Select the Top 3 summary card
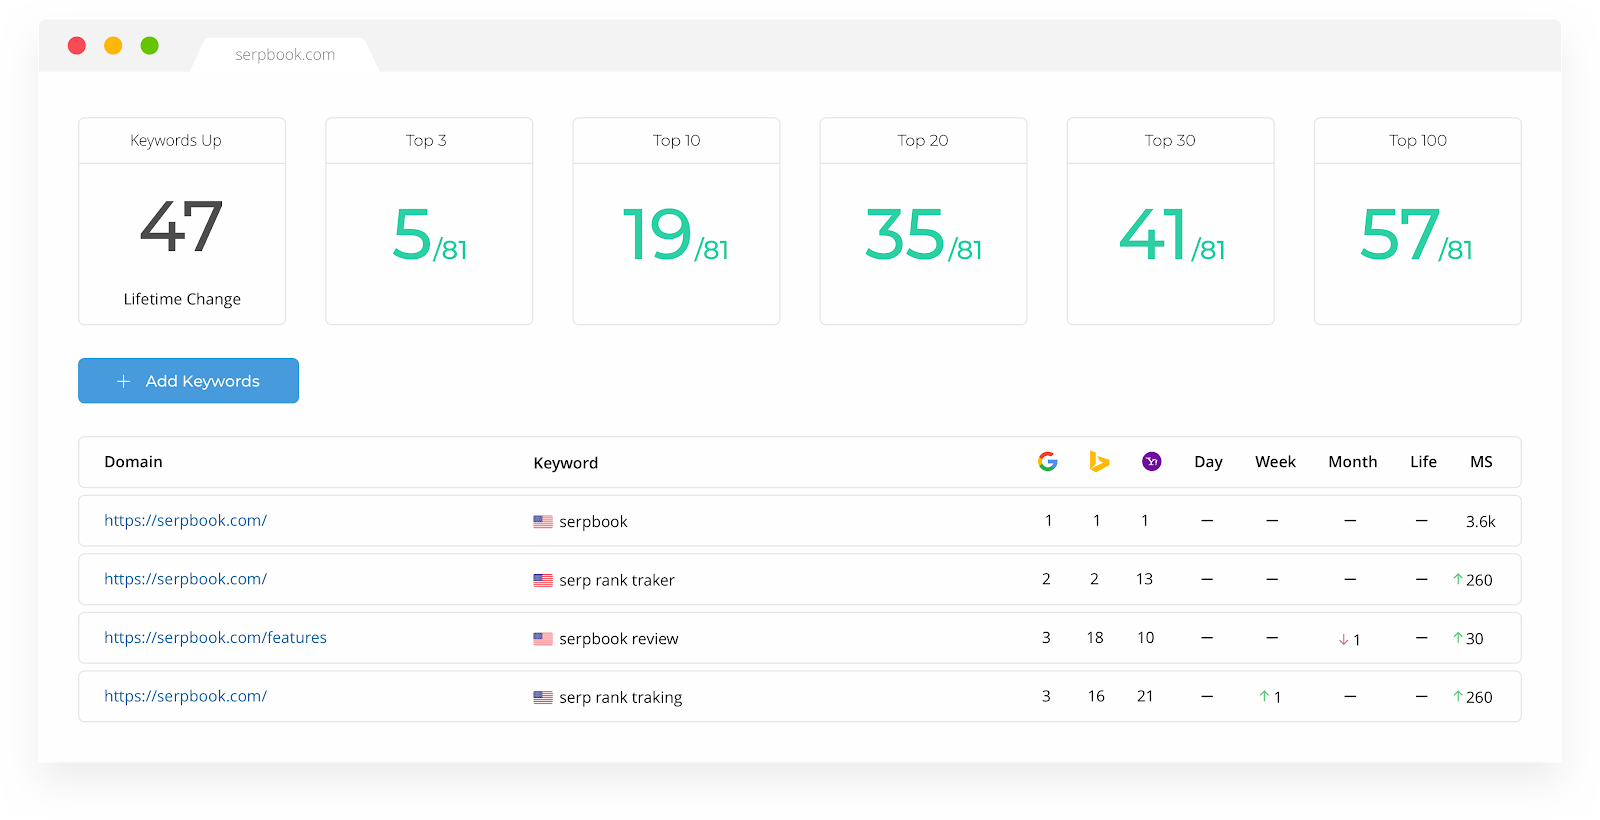 click(429, 221)
